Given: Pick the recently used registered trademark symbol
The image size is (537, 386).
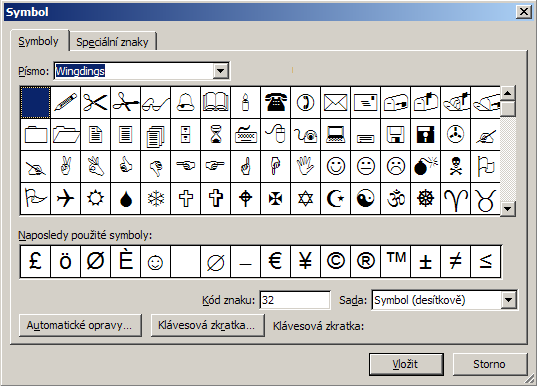Looking at the screenshot, I should point(365,261).
